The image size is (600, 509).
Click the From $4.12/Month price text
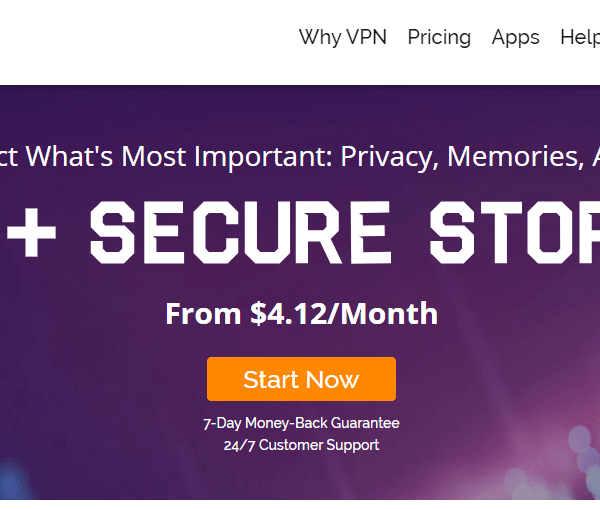tap(301, 313)
